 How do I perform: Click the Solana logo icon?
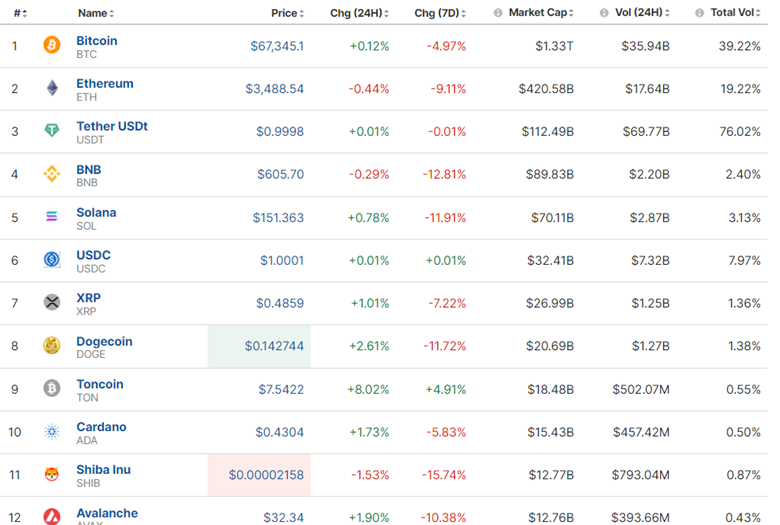click(x=52, y=216)
